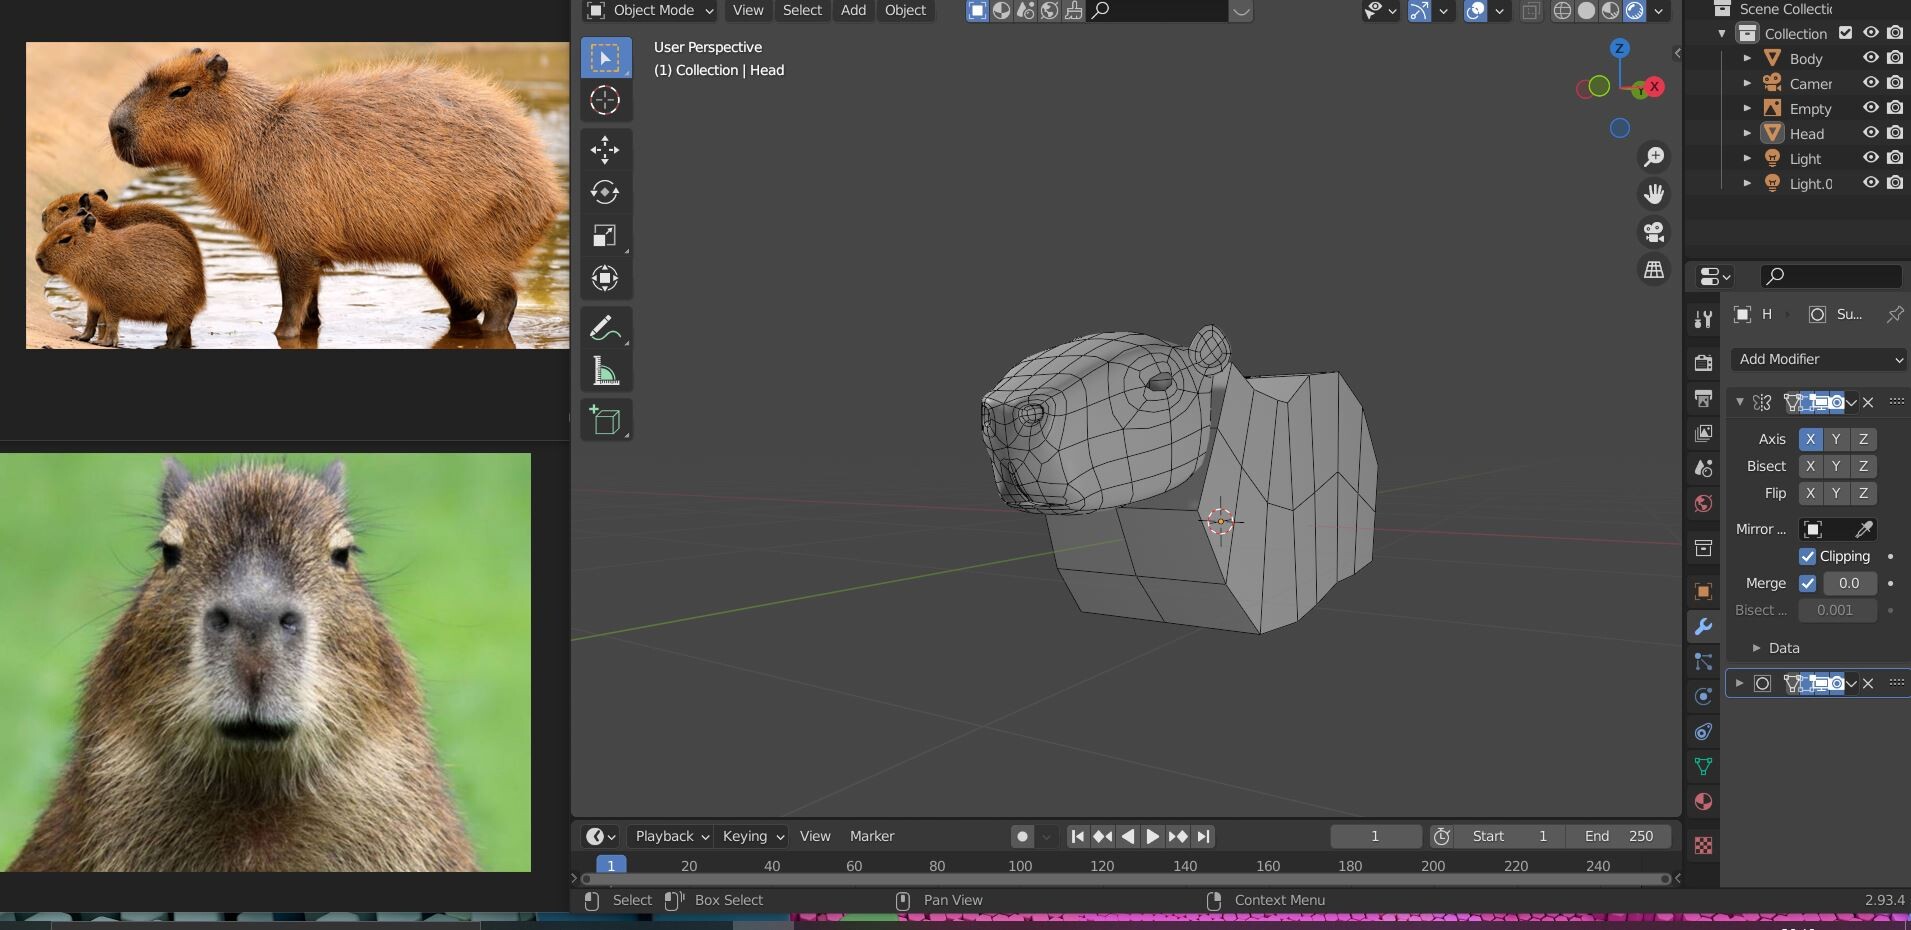Set the Merge threshold value field
The height and width of the screenshot is (930, 1911).
pyautogui.click(x=1849, y=583)
